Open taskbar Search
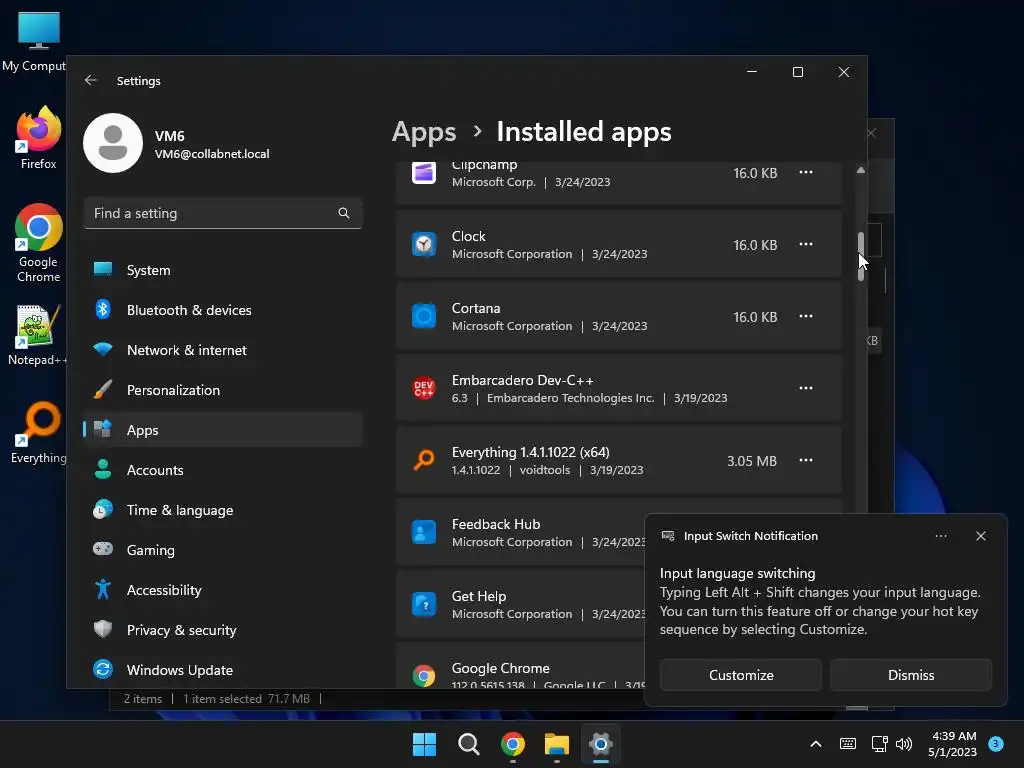The image size is (1024, 768). 468,744
